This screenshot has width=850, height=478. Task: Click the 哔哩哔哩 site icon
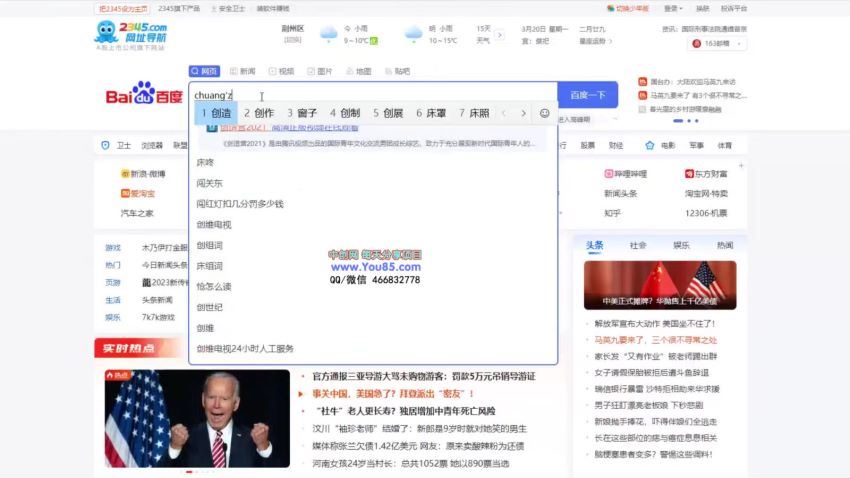click(x=609, y=174)
